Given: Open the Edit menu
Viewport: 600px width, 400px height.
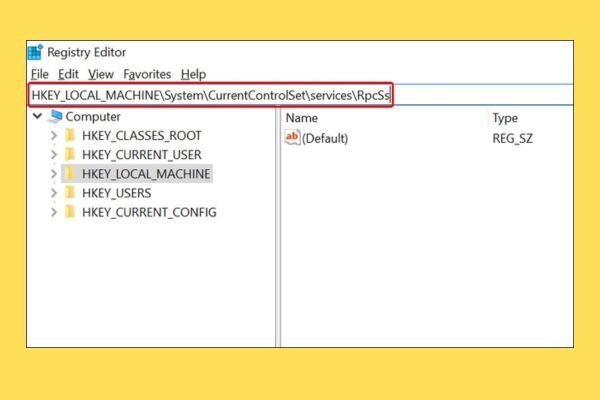Looking at the screenshot, I should (x=68, y=74).
